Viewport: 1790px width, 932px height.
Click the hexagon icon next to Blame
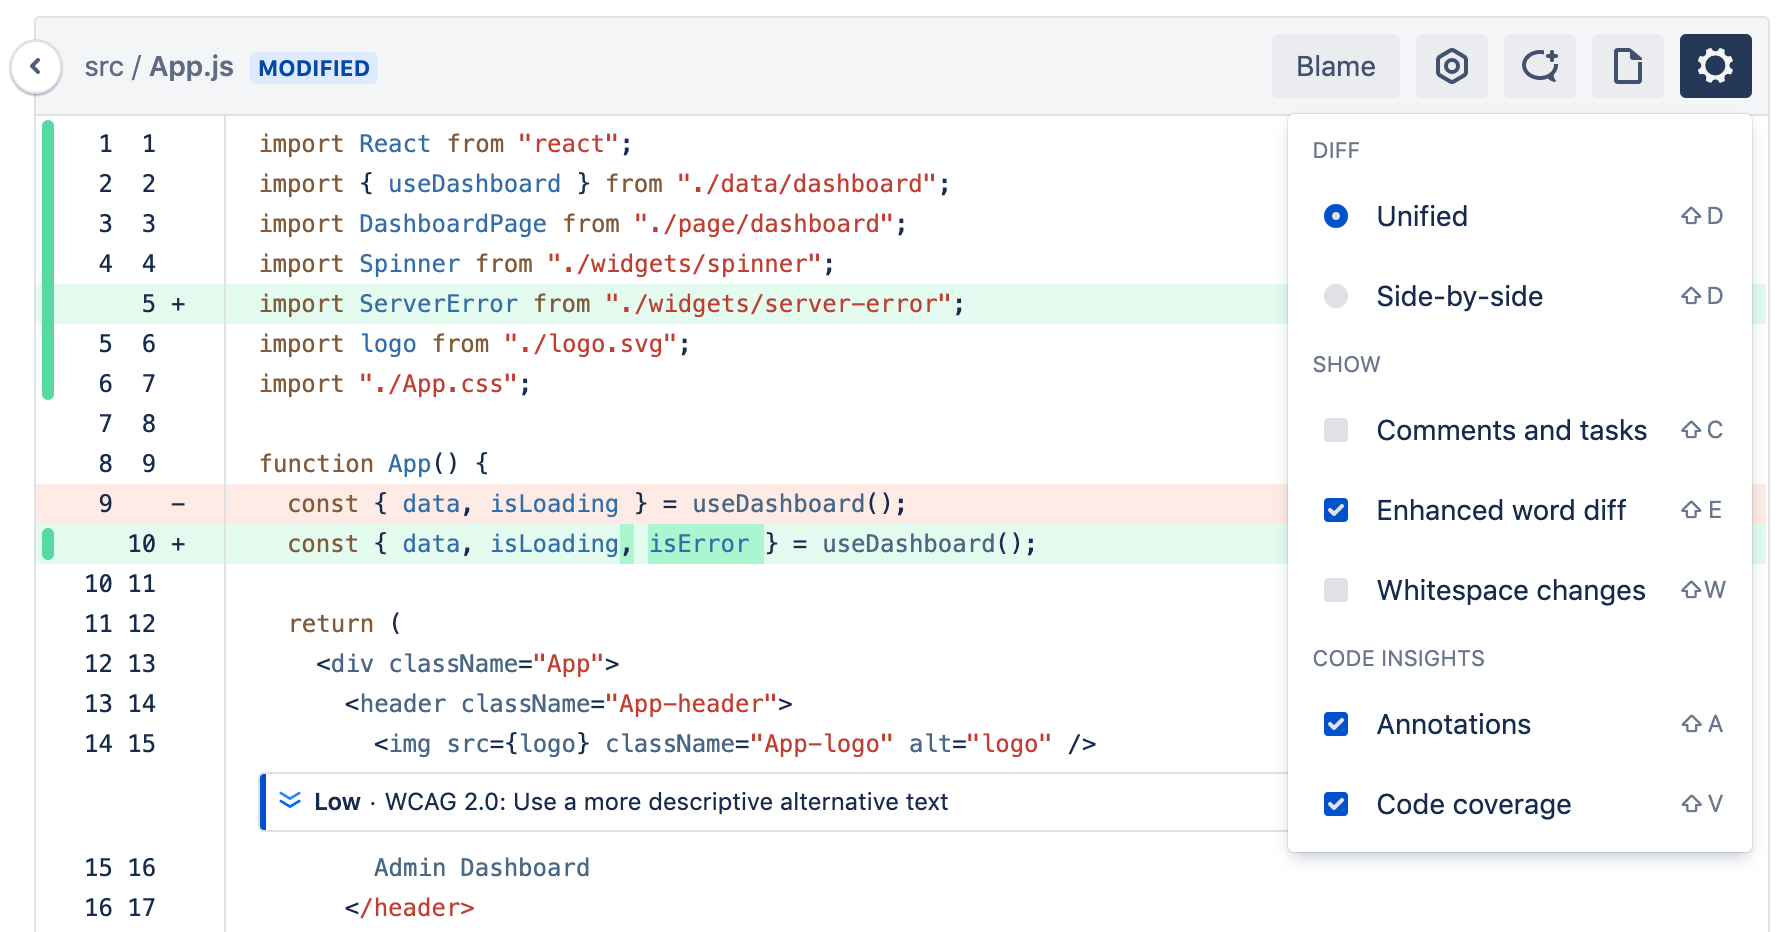coord(1451,67)
